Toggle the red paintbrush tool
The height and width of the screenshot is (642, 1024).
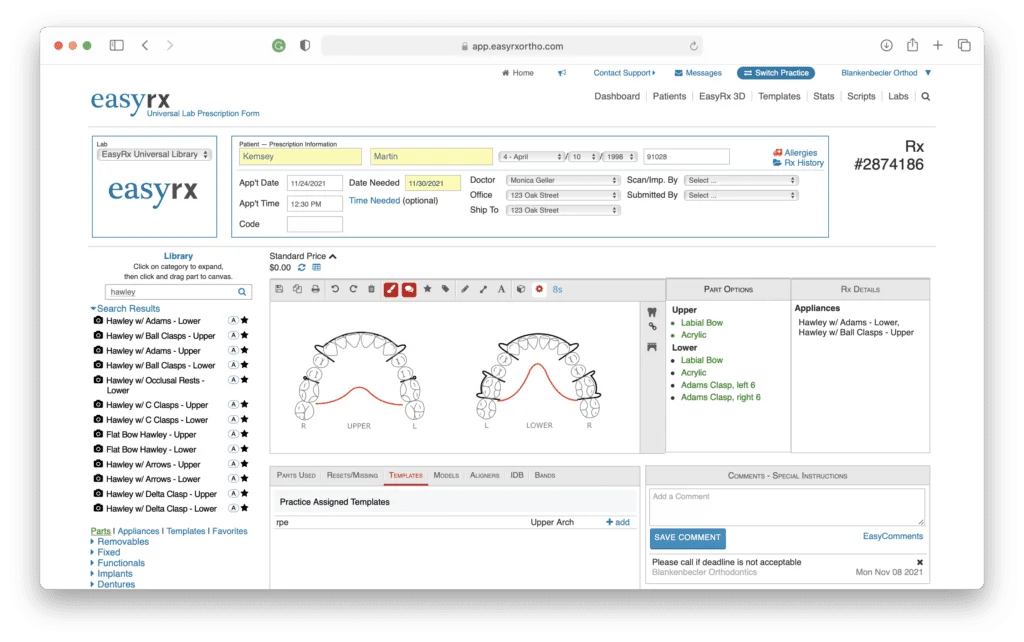tap(391, 289)
